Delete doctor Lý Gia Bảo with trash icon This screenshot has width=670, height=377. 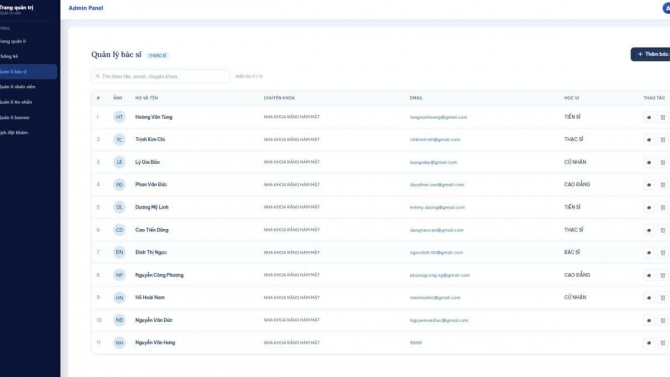point(663,162)
